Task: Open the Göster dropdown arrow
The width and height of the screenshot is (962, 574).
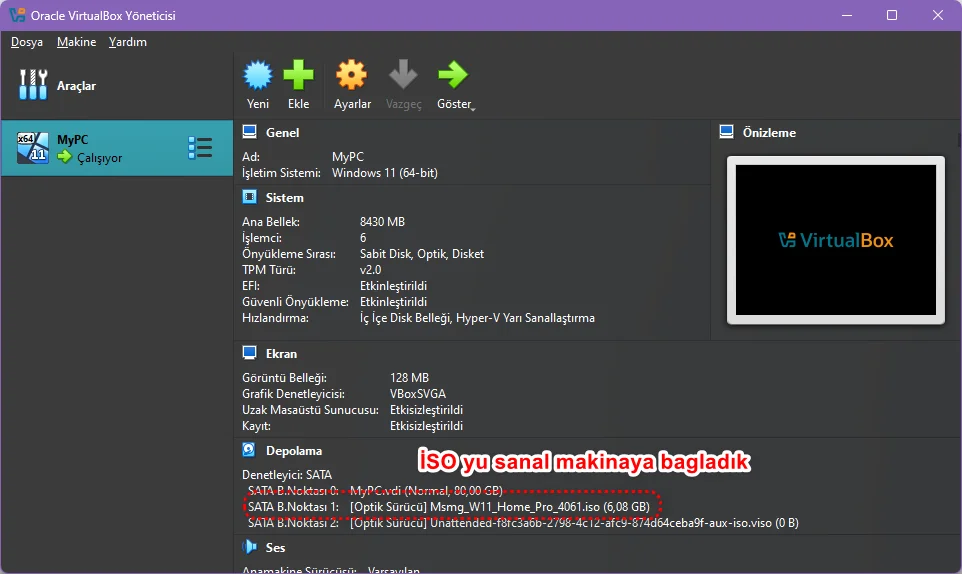Action: (x=473, y=108)
